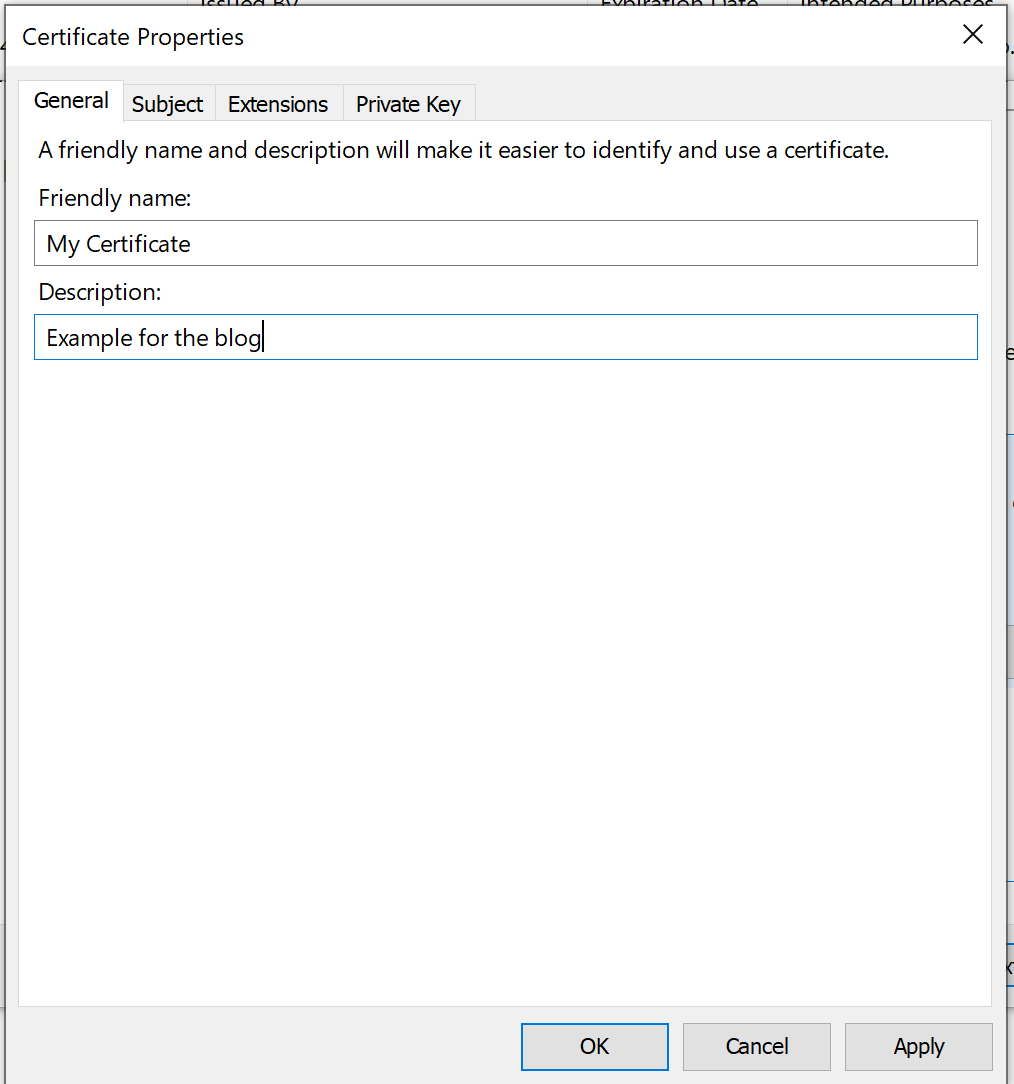Close the Certificate Properties dialog
The width and height of the screenshot is (1014, 1084).
[x=972, y=34]
